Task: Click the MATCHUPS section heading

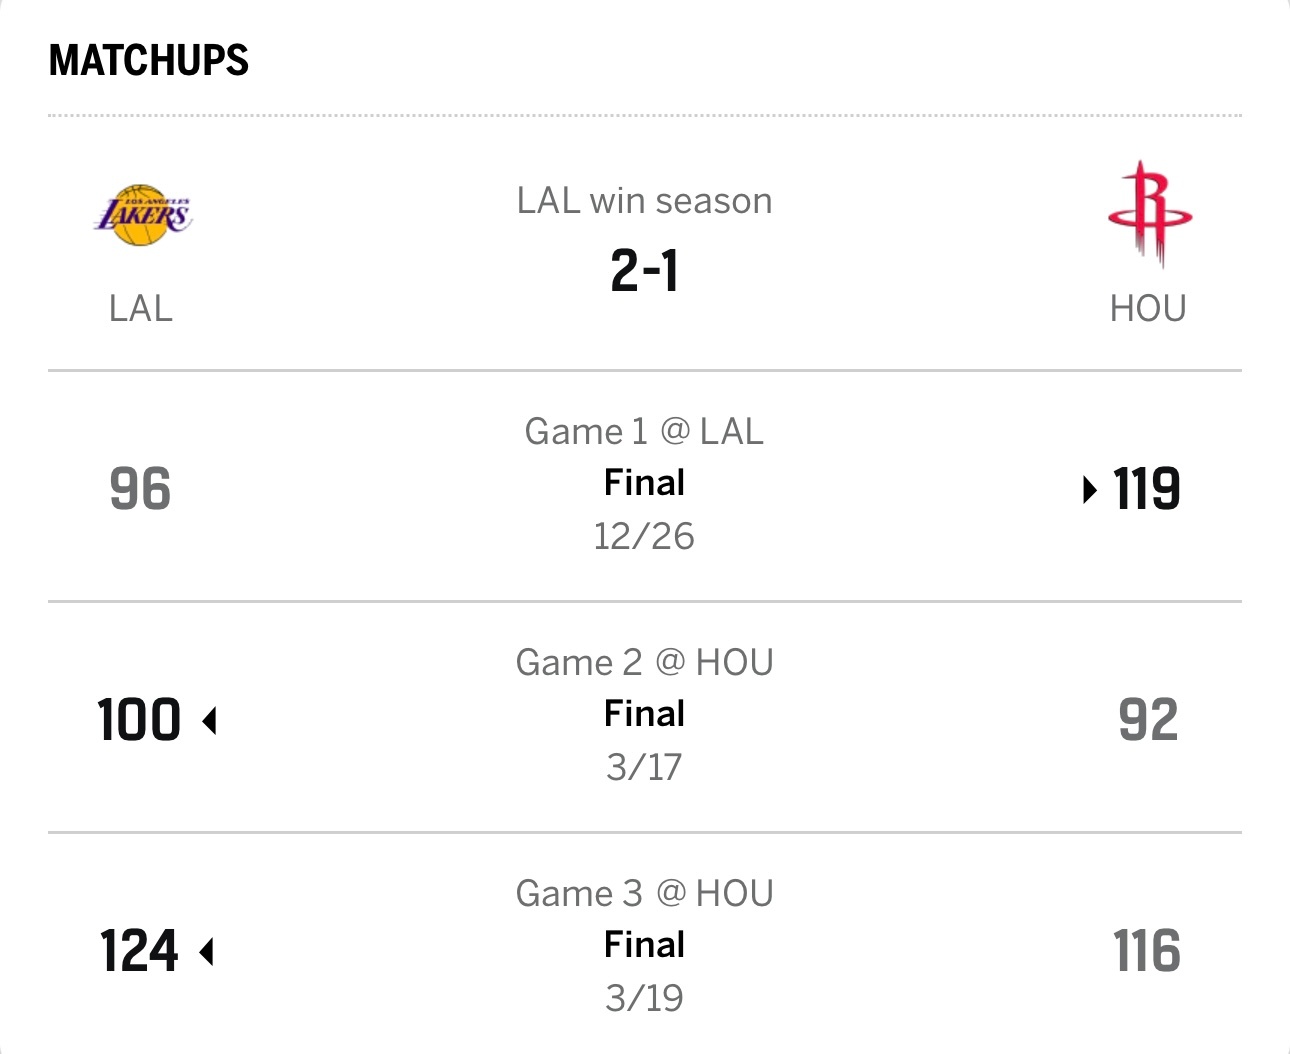Action: (x=149, y=60)
